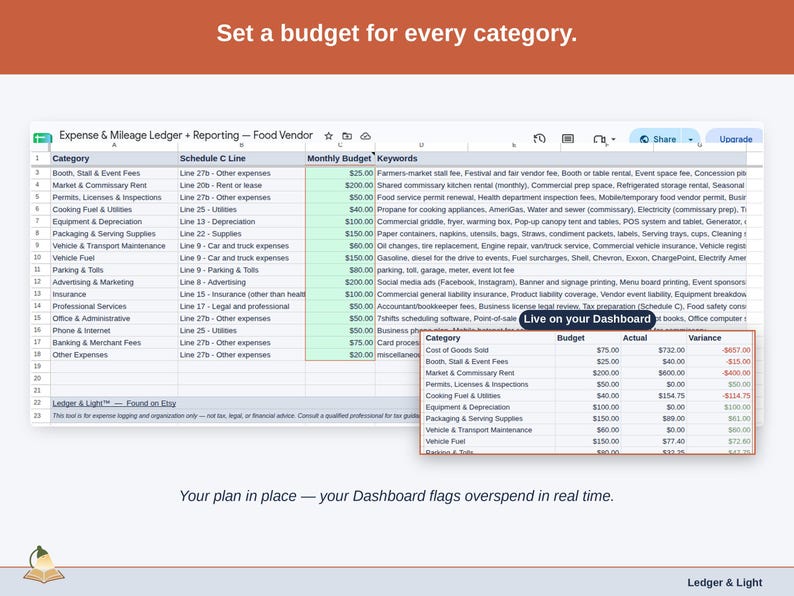The width and height of the screenshot is (794, 596).
Task: Select the Keywords header cell
Action: coord(561,158)
